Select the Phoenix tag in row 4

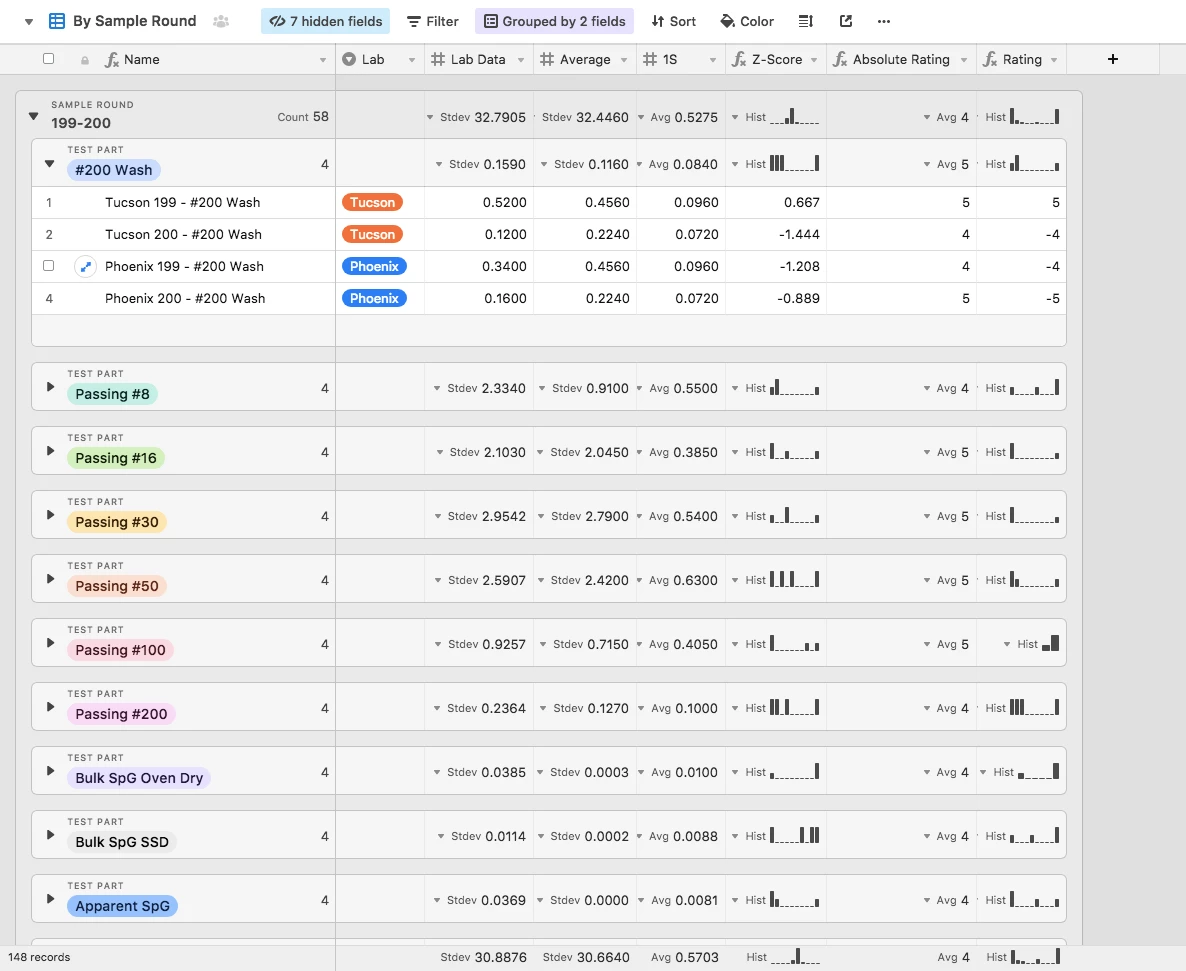click(374, 298)
